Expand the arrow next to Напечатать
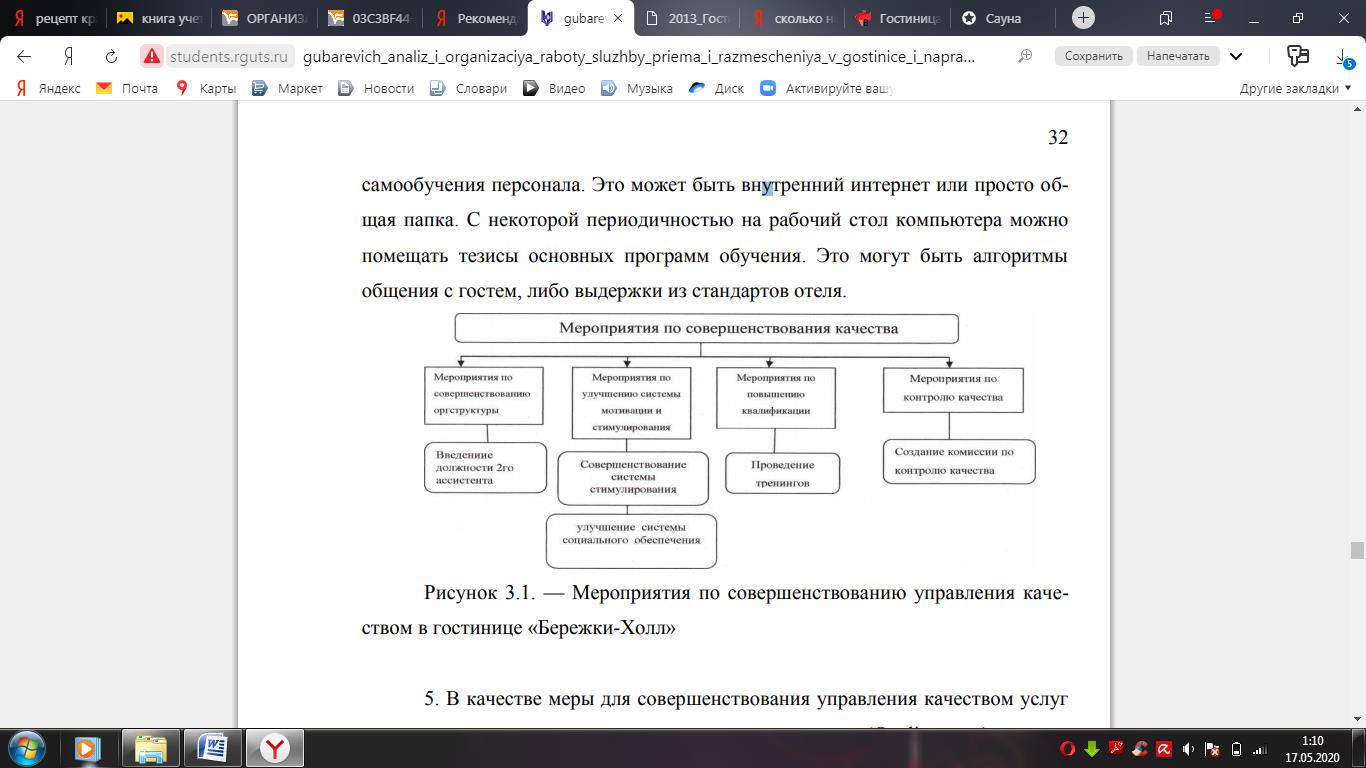 pyautogui.click(x=1236, y=56)
